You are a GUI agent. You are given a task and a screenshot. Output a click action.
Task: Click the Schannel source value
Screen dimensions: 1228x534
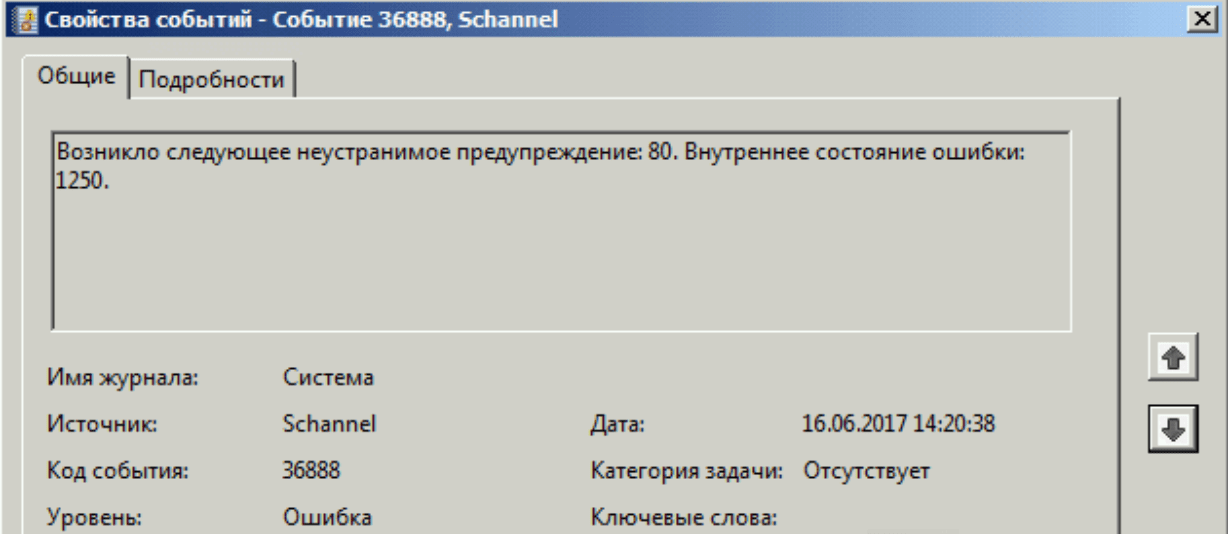pyautogui.click(x=329, y=424)
